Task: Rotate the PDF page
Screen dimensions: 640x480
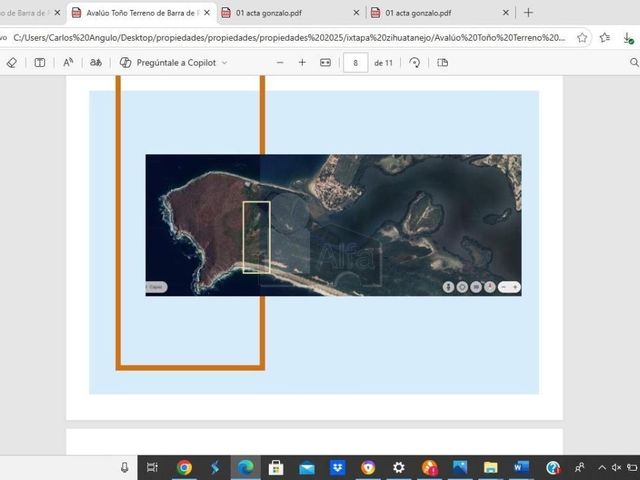Action: tap(415, 62)
